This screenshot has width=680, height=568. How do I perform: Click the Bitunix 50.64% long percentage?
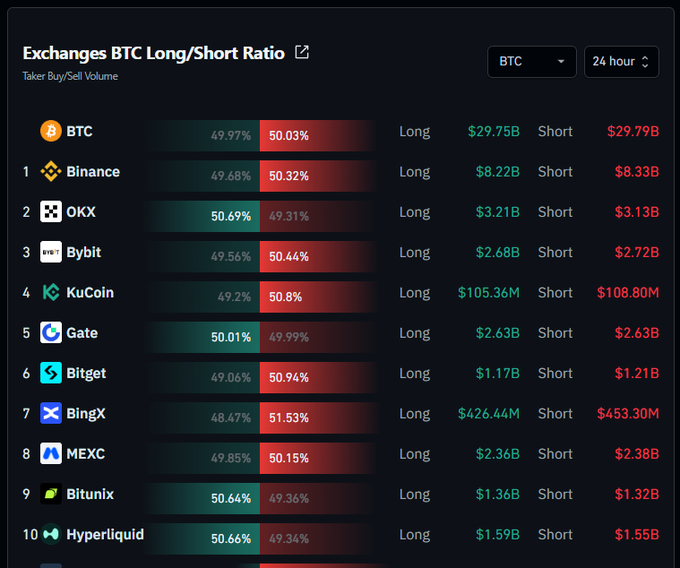click(x=231, y=499)
